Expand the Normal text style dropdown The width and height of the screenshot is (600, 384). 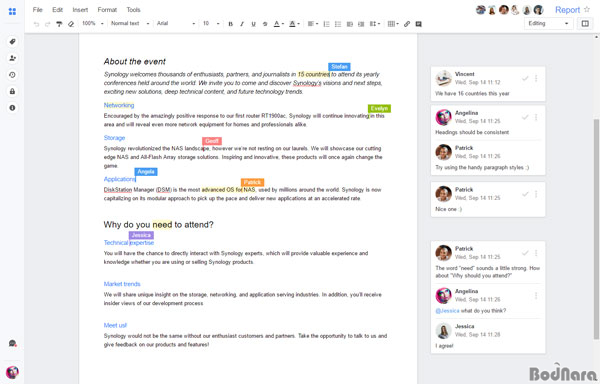point(130,23)
